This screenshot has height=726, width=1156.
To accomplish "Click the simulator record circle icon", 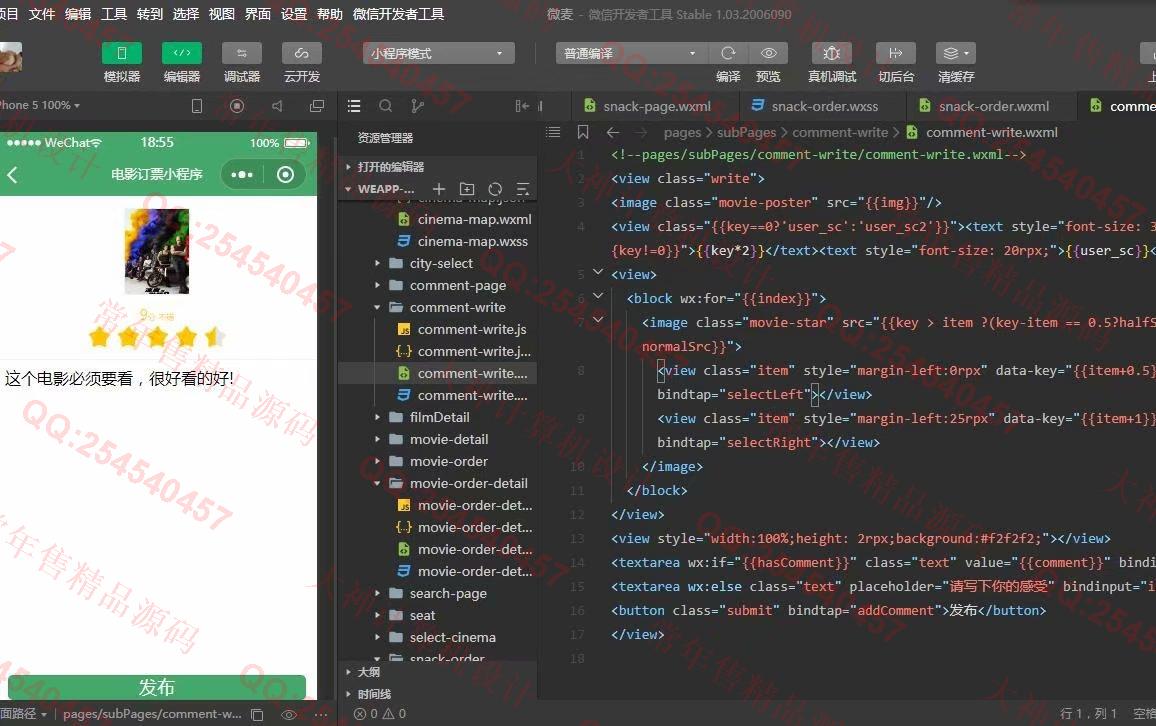I will pos(237,106).
